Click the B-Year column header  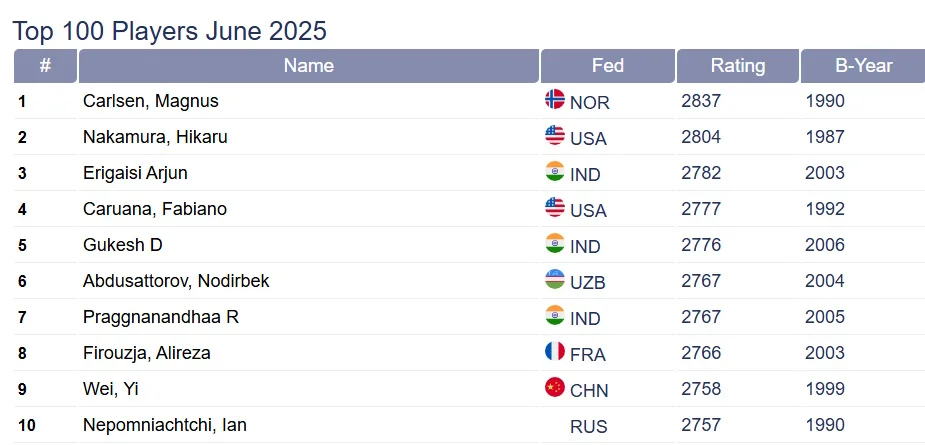click(863, 66)
